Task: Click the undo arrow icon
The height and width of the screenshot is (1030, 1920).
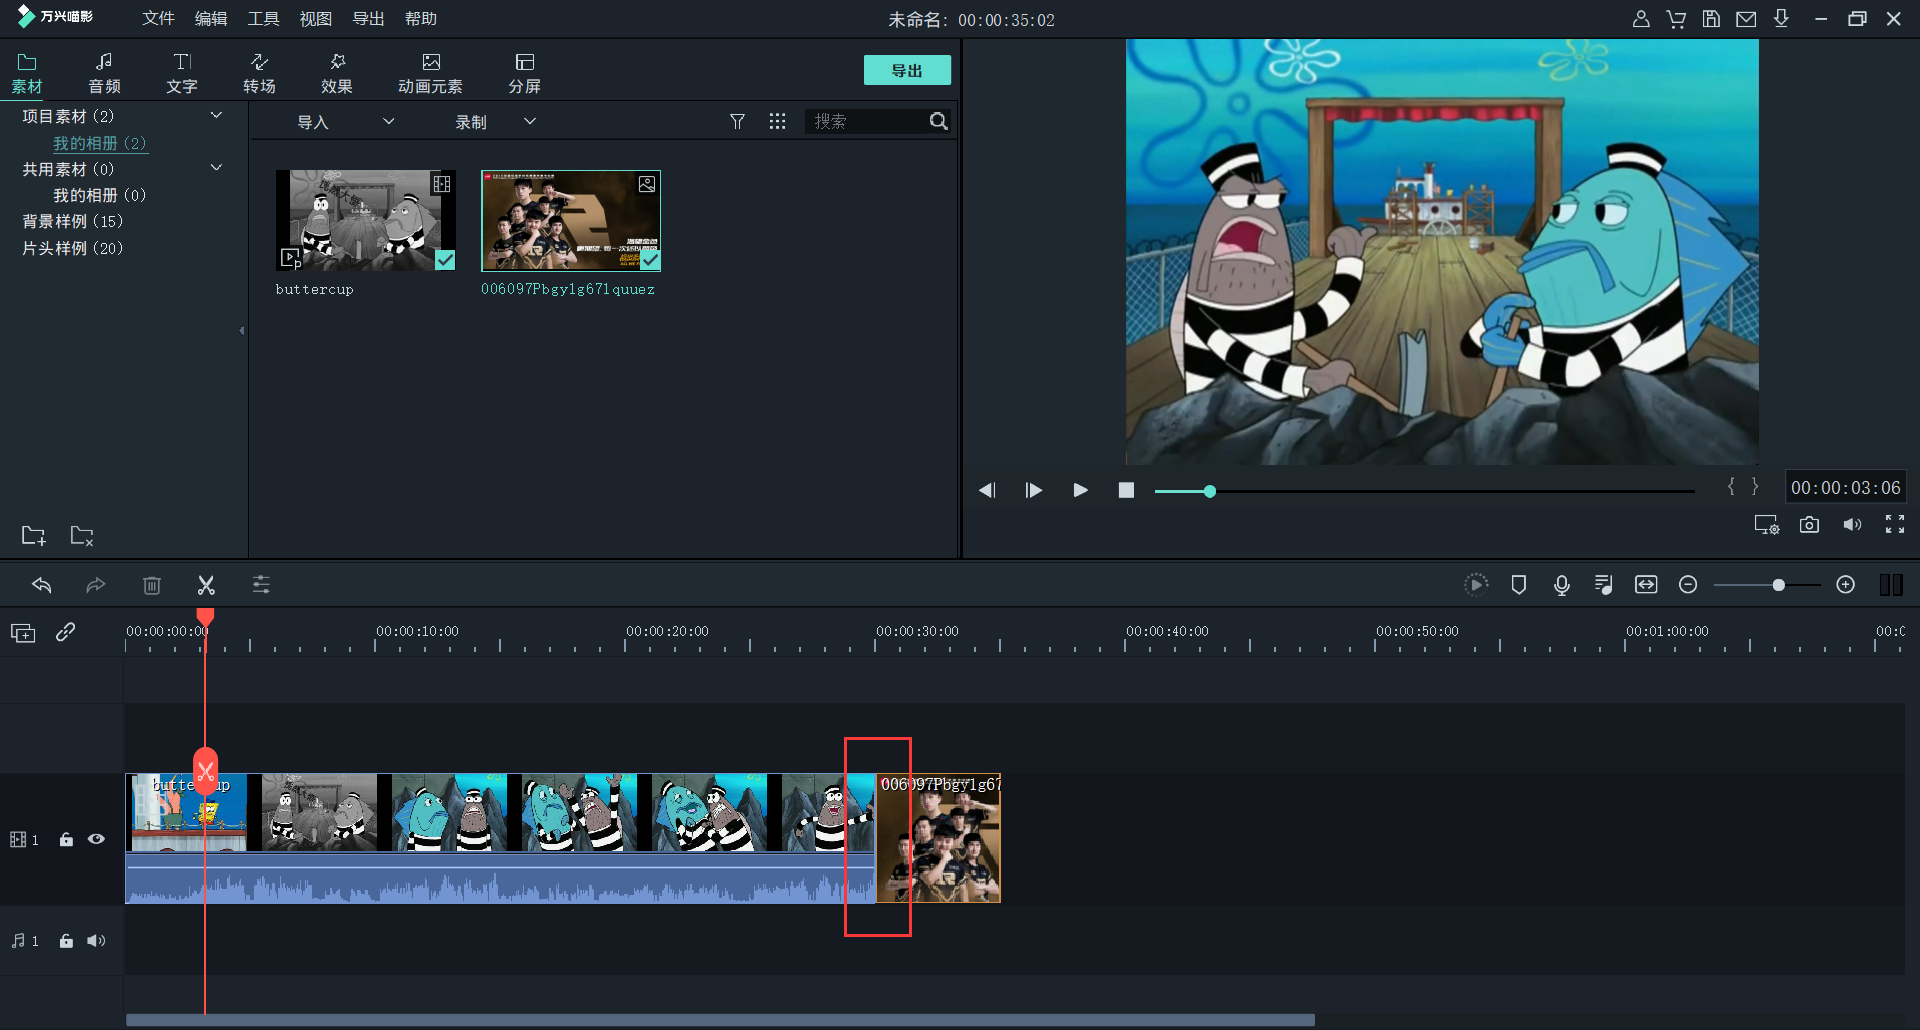Action: [x=42, y=585]
